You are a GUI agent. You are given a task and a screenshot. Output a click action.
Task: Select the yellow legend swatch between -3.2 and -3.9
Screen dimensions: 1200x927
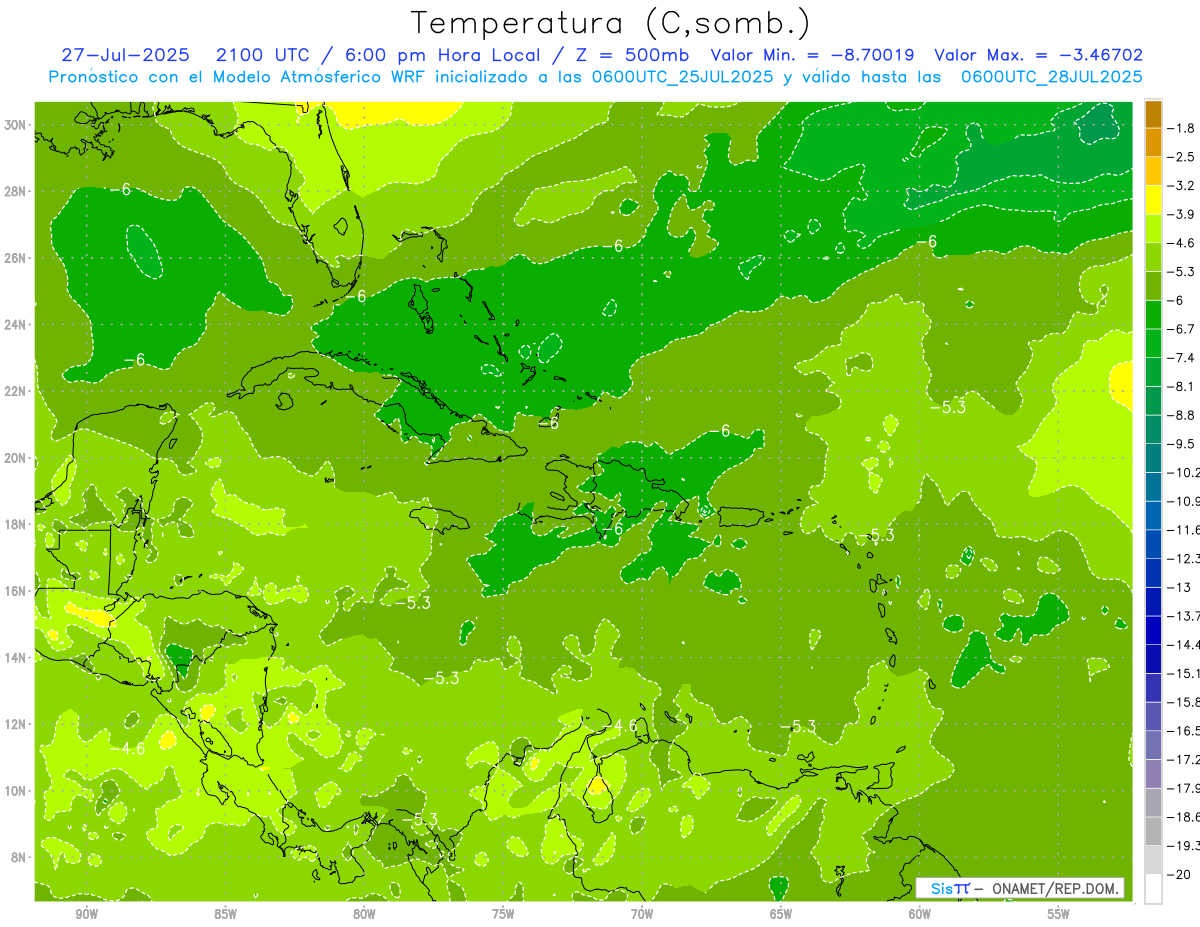coord(1153,200)
